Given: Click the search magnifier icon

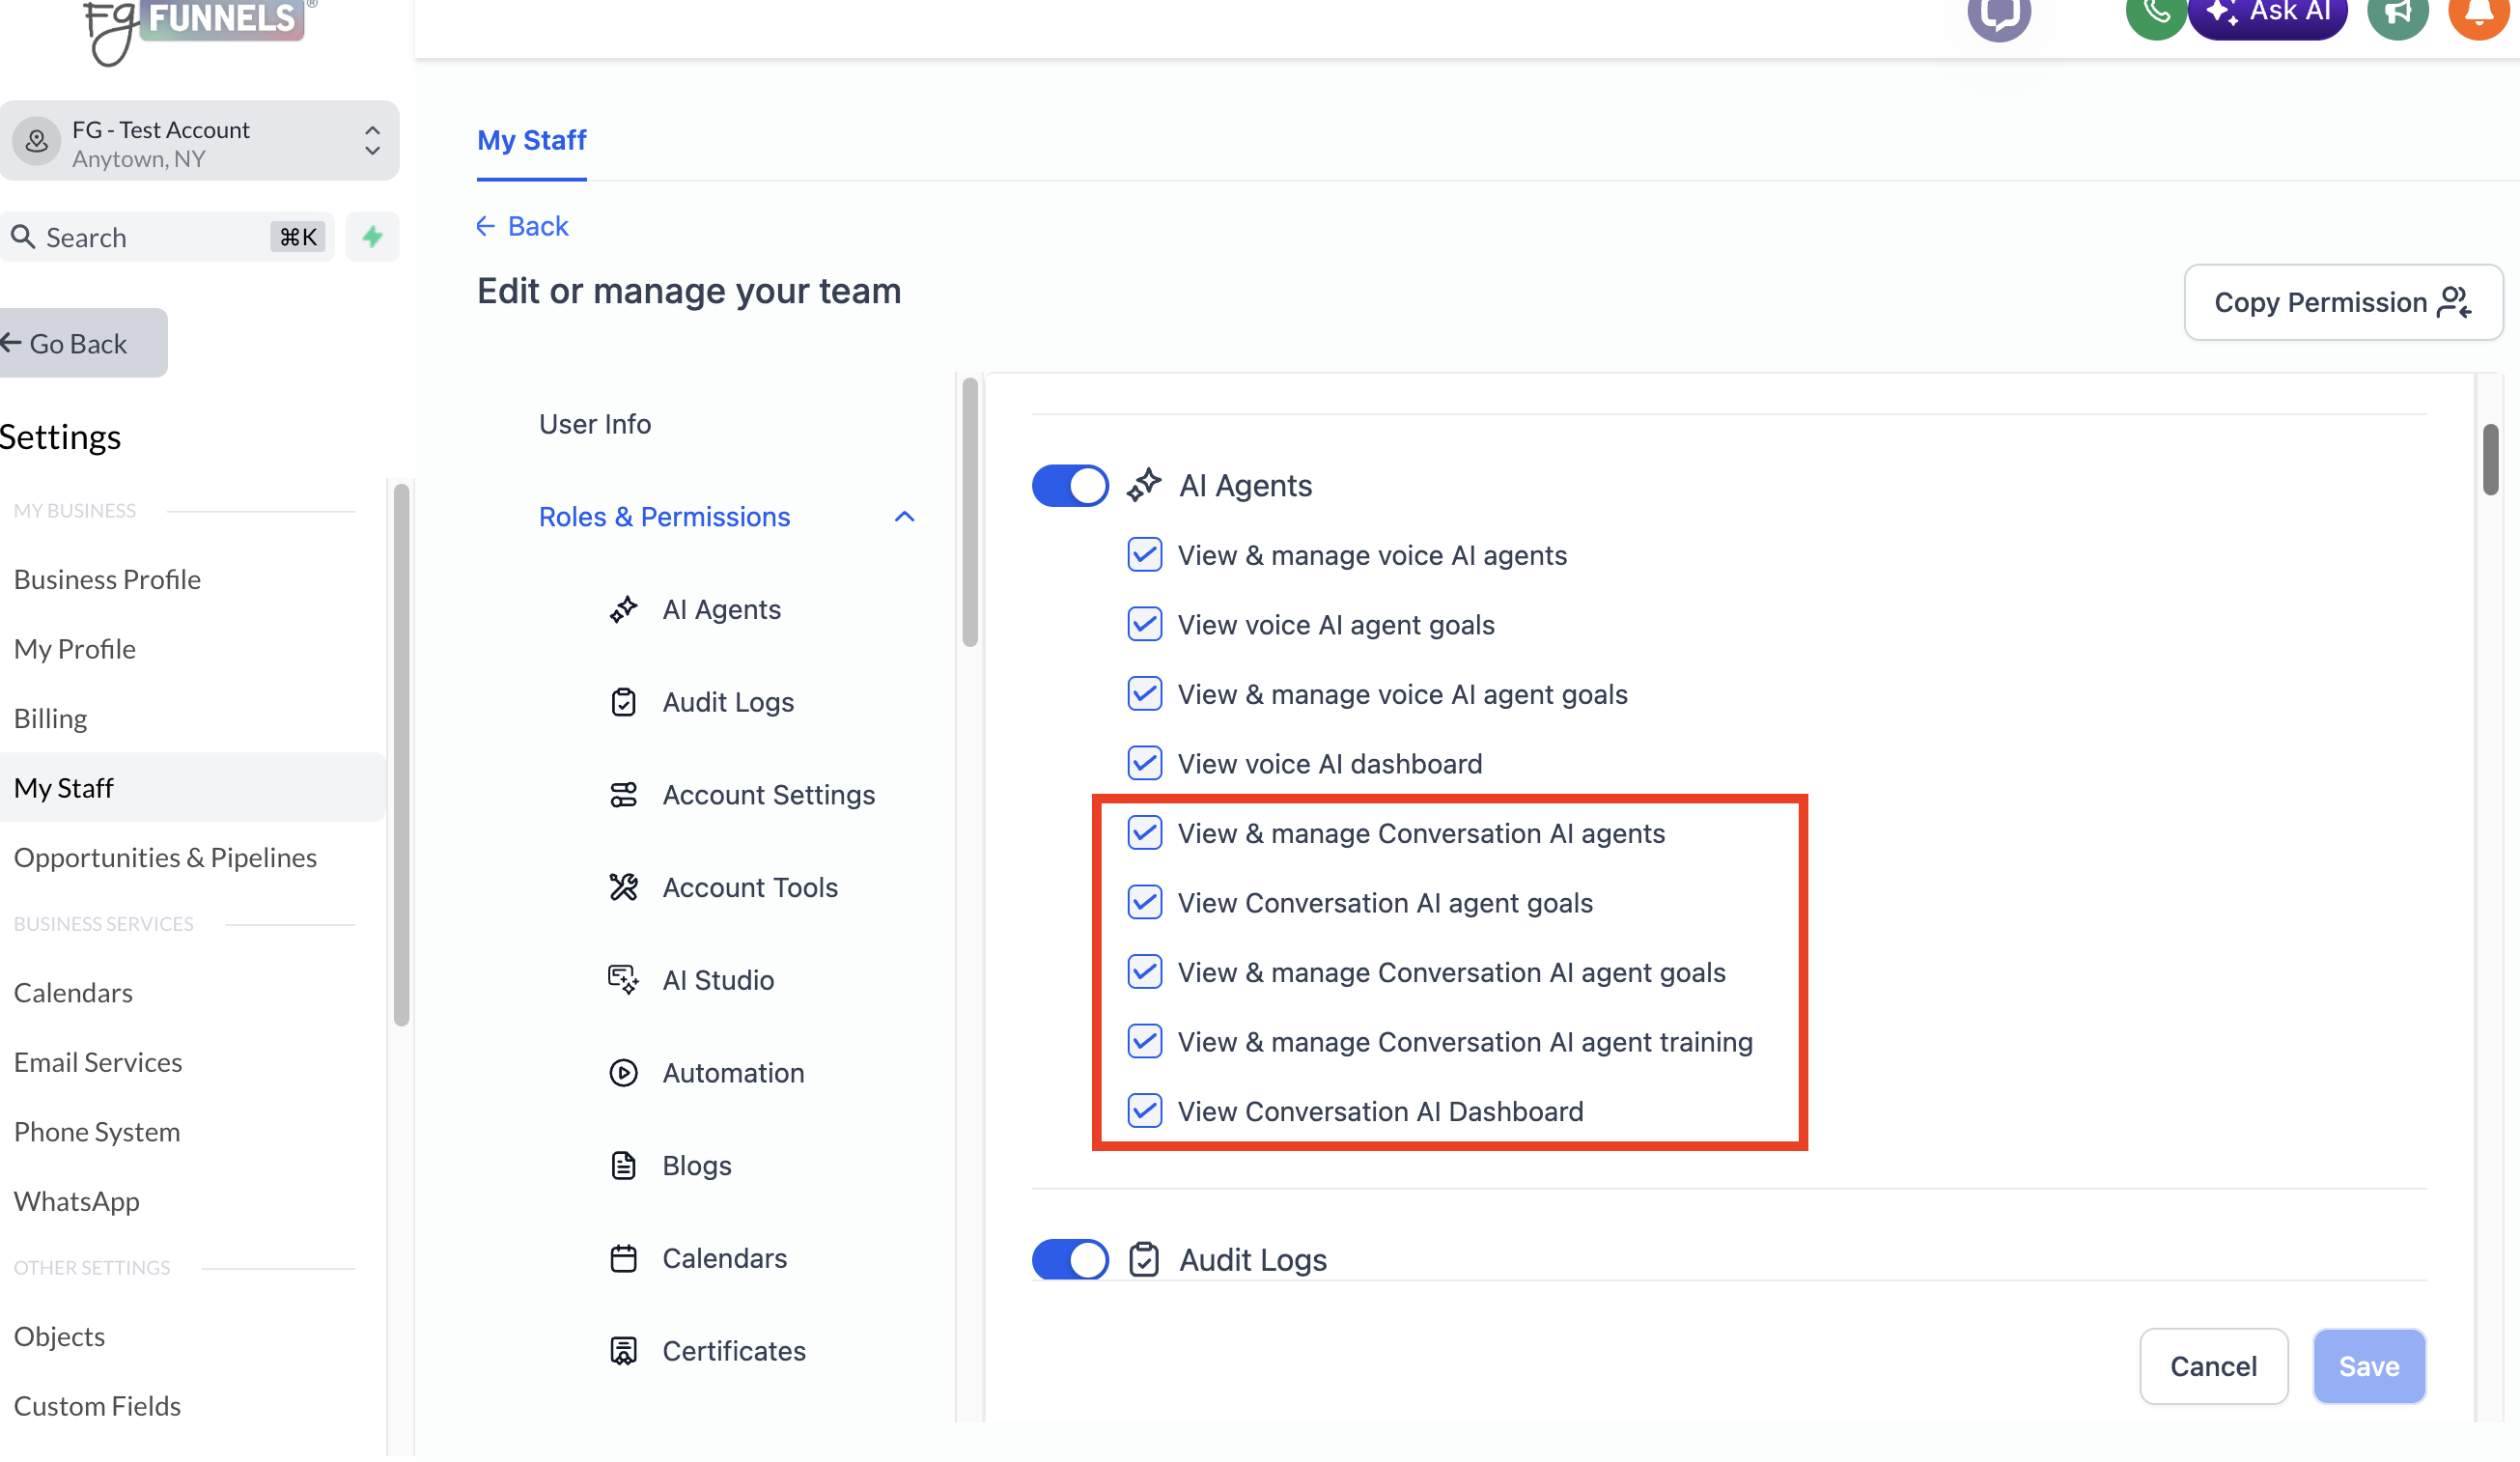Looking at the screenshot, I should 23,237.
